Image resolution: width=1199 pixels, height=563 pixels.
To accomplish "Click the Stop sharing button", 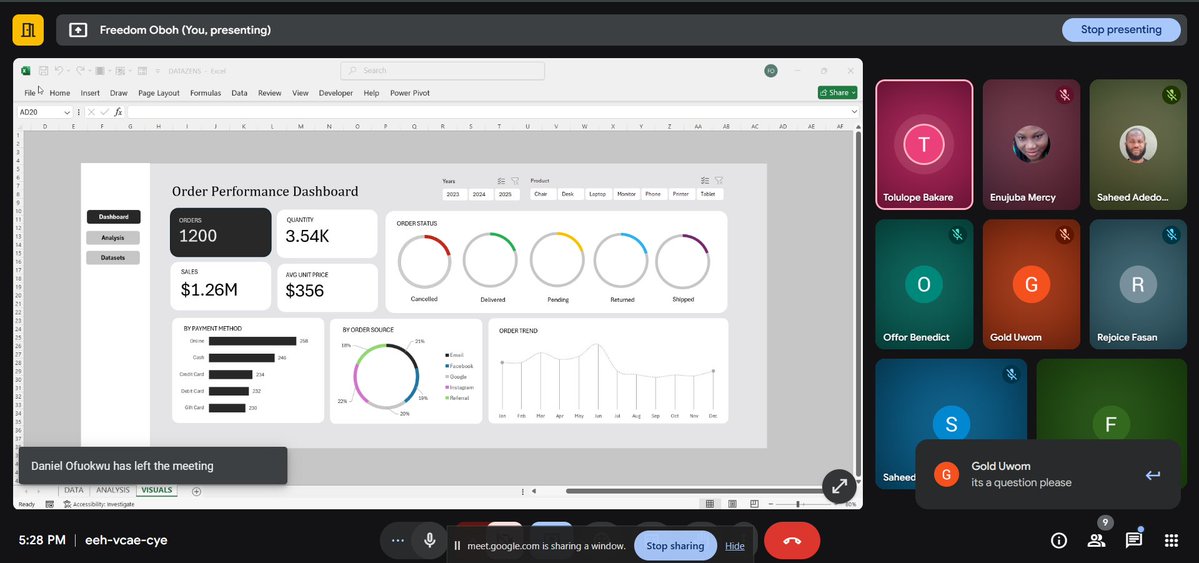I will tap(674, 545).
